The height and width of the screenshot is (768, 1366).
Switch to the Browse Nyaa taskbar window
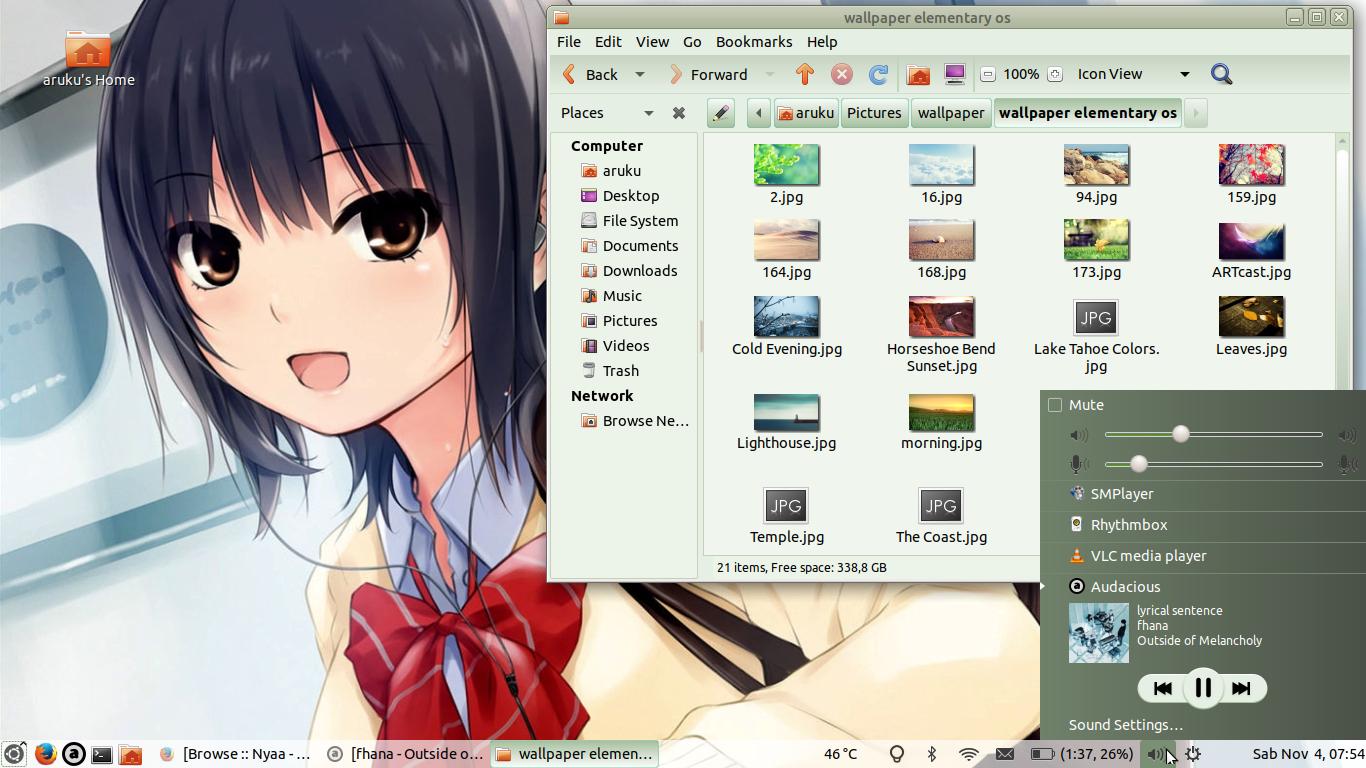point(236,754)
